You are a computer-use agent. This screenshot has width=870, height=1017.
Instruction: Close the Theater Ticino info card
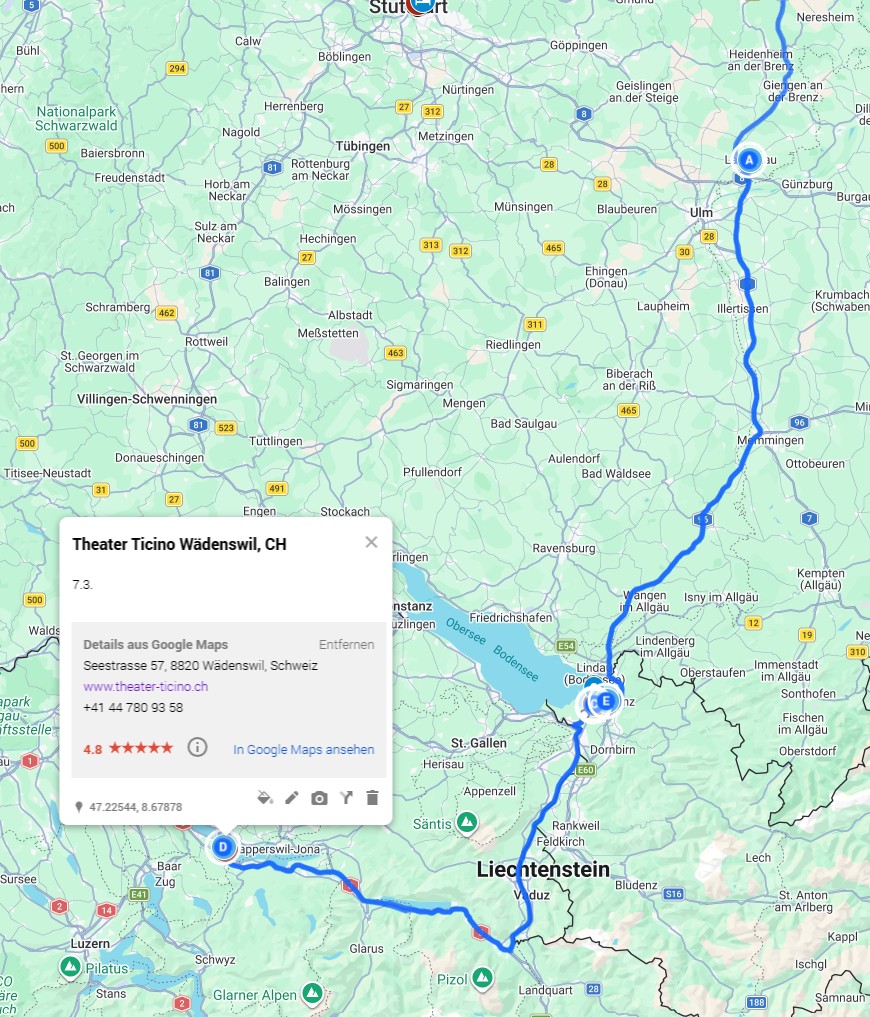(371, 542)
